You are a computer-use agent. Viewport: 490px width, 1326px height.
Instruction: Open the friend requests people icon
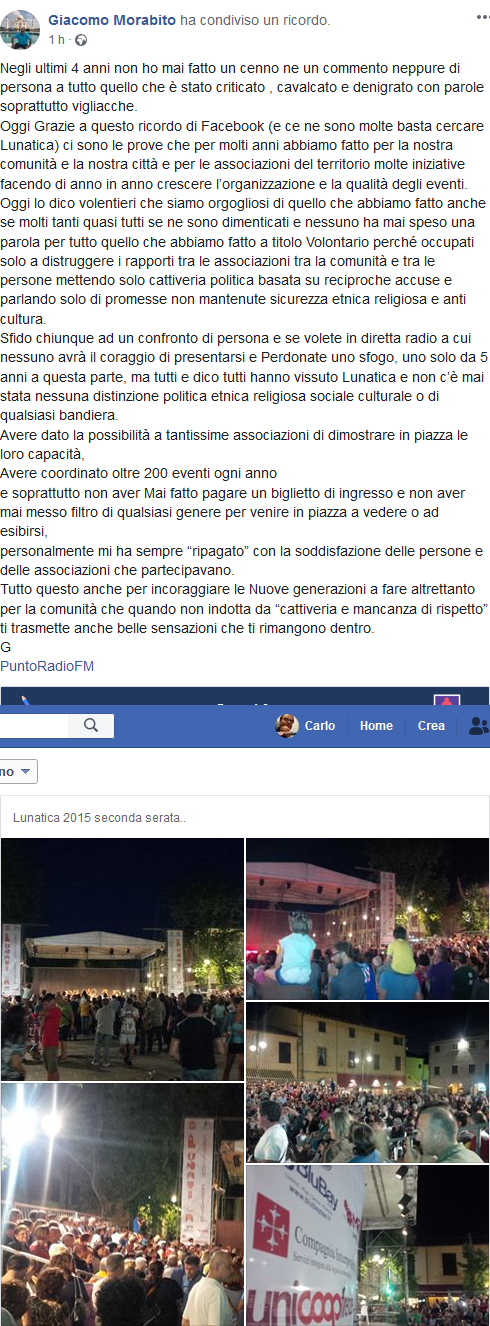pos(478,726)
